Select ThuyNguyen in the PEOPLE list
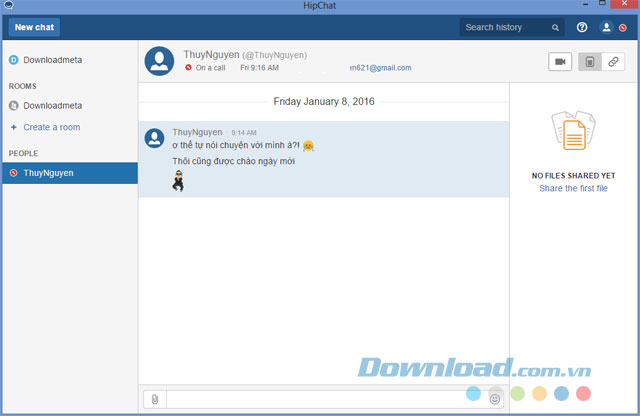The width and height of the screenshot is (640, 416). coord(70,173)
